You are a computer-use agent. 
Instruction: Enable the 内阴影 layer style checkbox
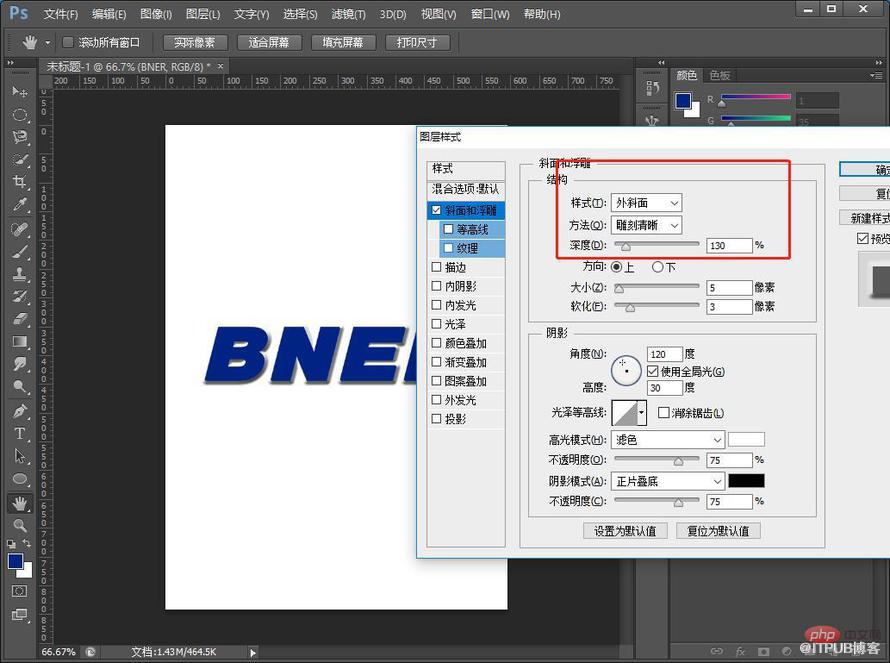pos(436,286)
